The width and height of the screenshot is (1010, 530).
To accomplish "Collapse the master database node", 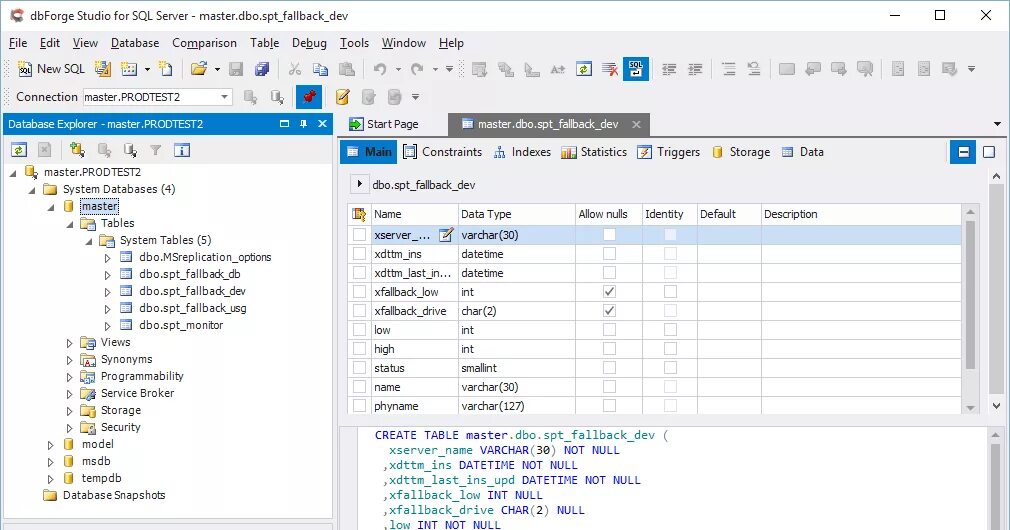I will [50, 207].
